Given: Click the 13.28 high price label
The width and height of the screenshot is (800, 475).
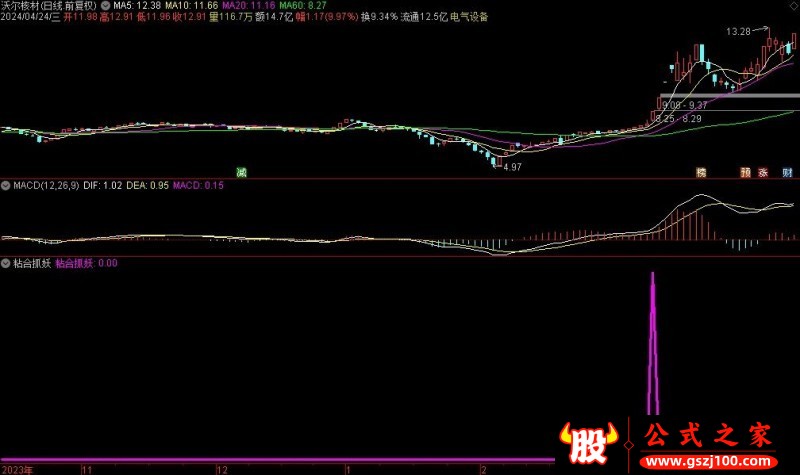Looking at the screenshot, I should 739,32.
